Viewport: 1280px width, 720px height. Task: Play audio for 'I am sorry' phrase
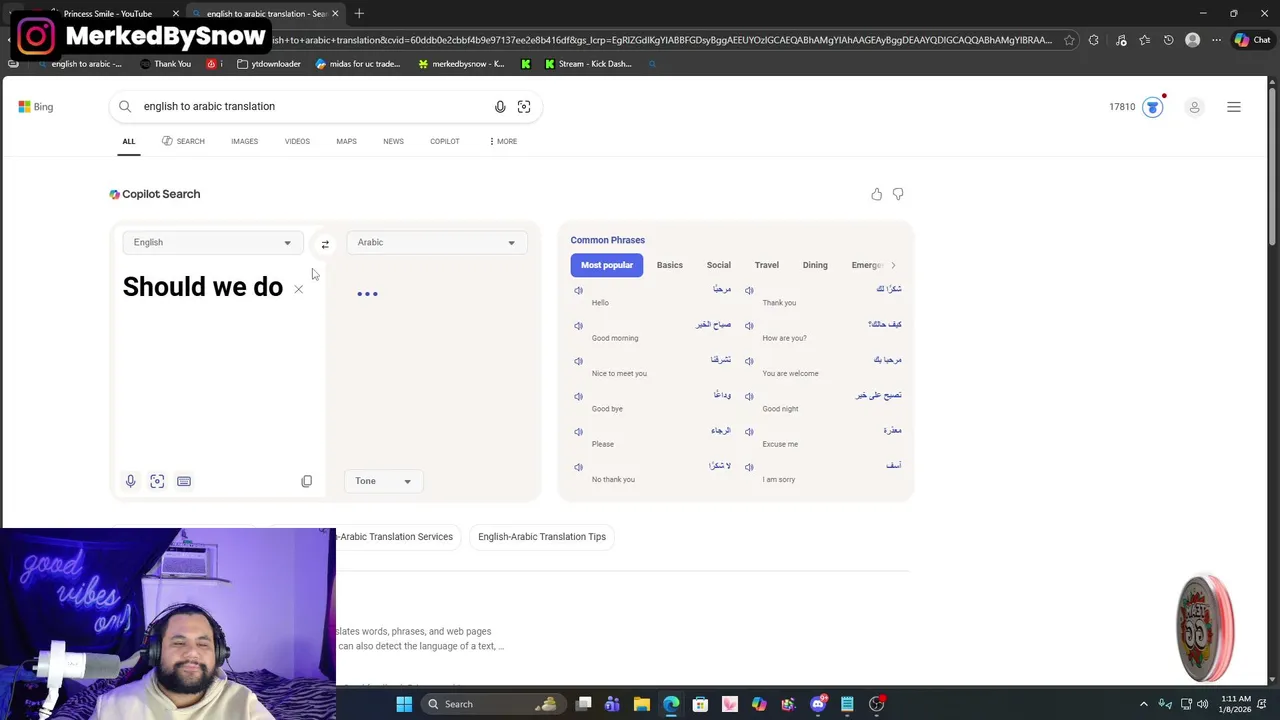tap(749, 467)
